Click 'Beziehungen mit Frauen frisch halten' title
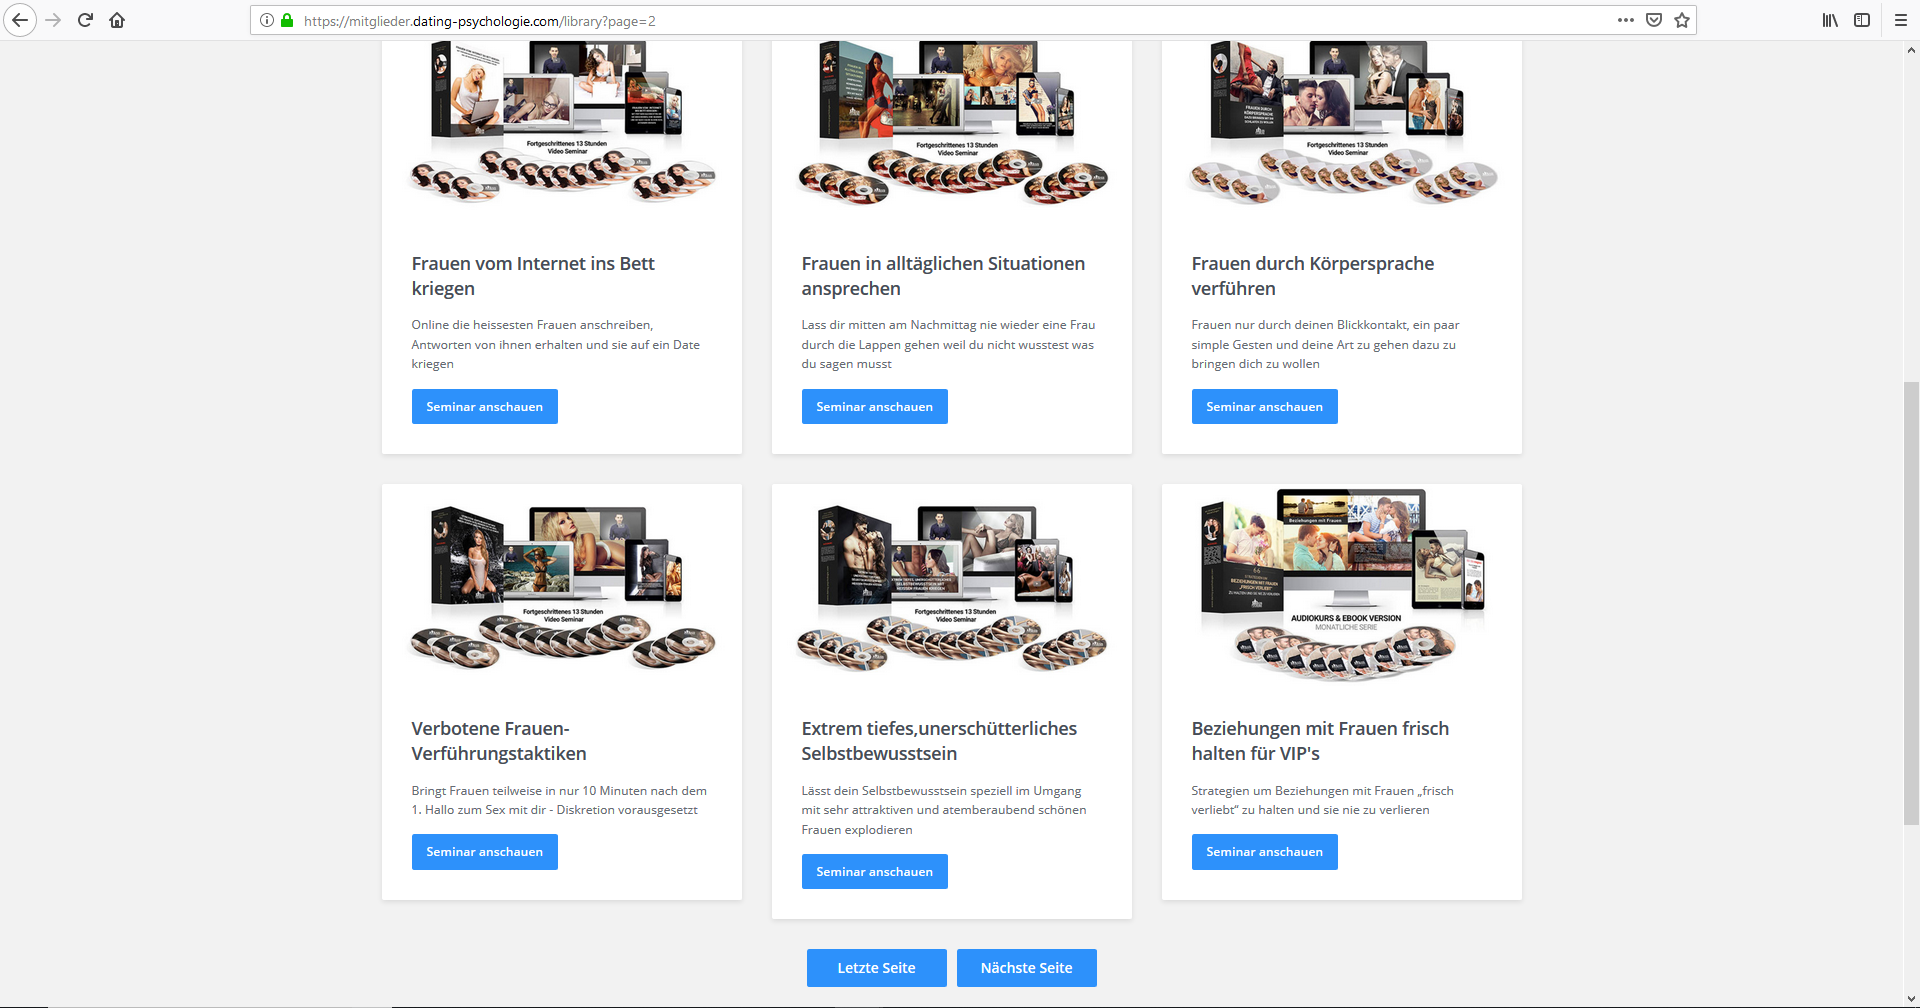 click(1319, 741)
